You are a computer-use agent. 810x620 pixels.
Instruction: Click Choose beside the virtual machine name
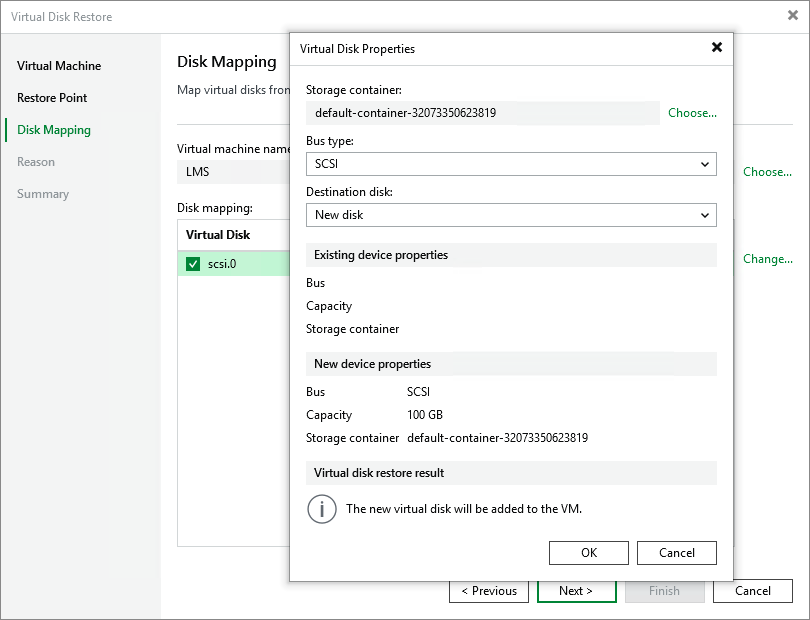click(x=766, y=172)
